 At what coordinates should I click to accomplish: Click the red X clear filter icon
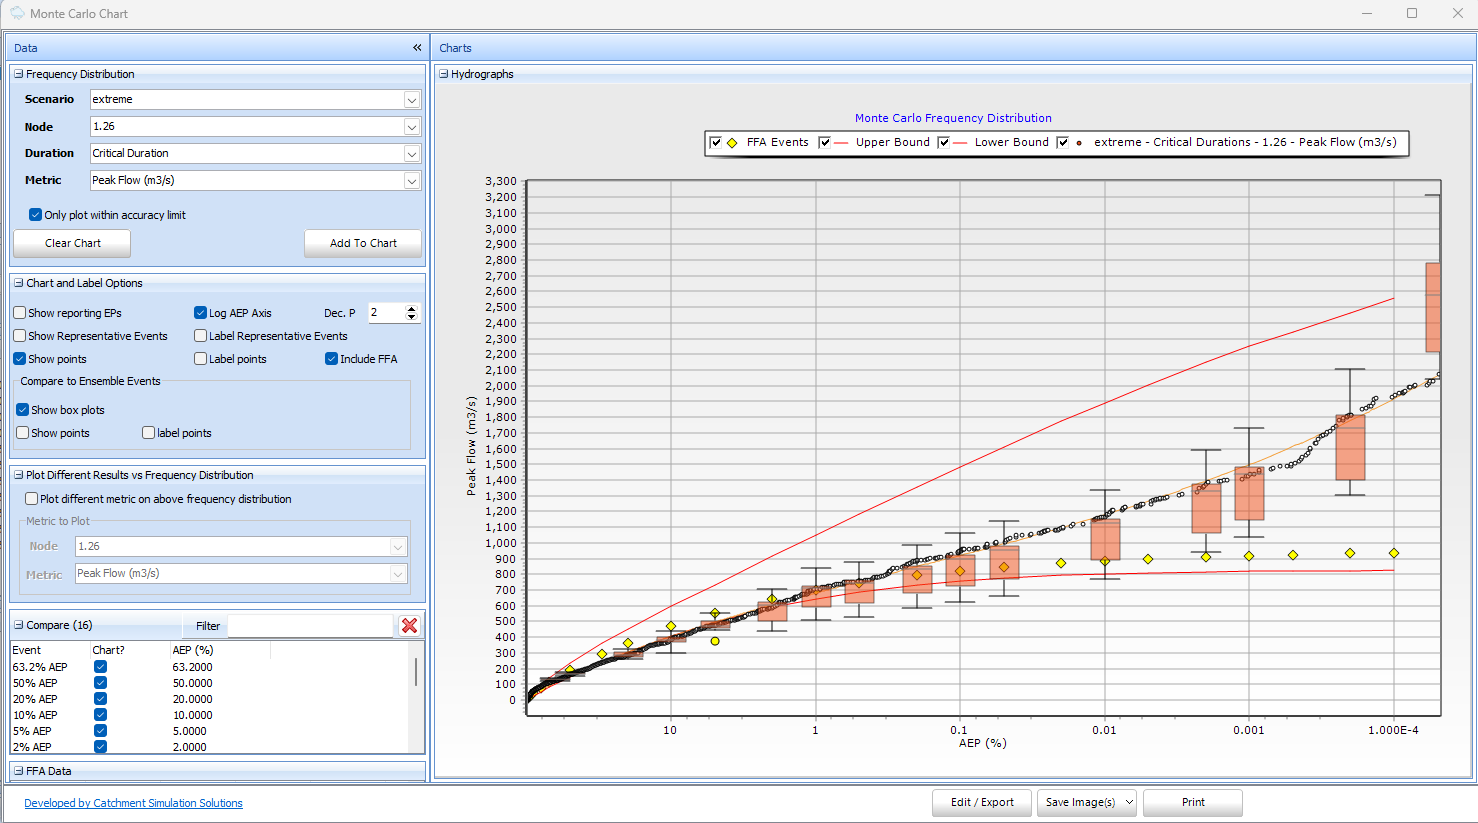click(409, 626)
